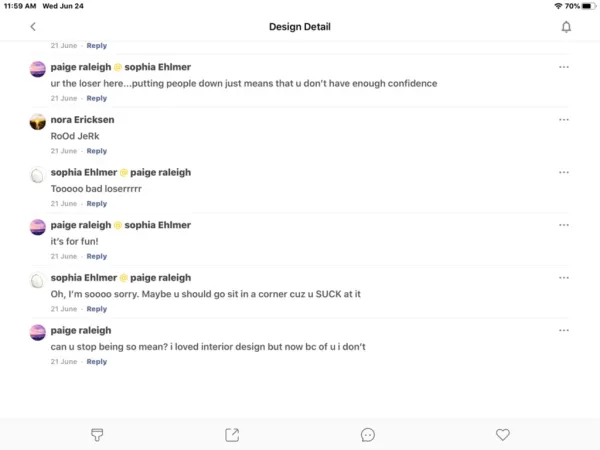The width and height of the screenshot is (600, 450).
Task: Reply to the "can u stop being so mean" comment
Action: (97, 361)
